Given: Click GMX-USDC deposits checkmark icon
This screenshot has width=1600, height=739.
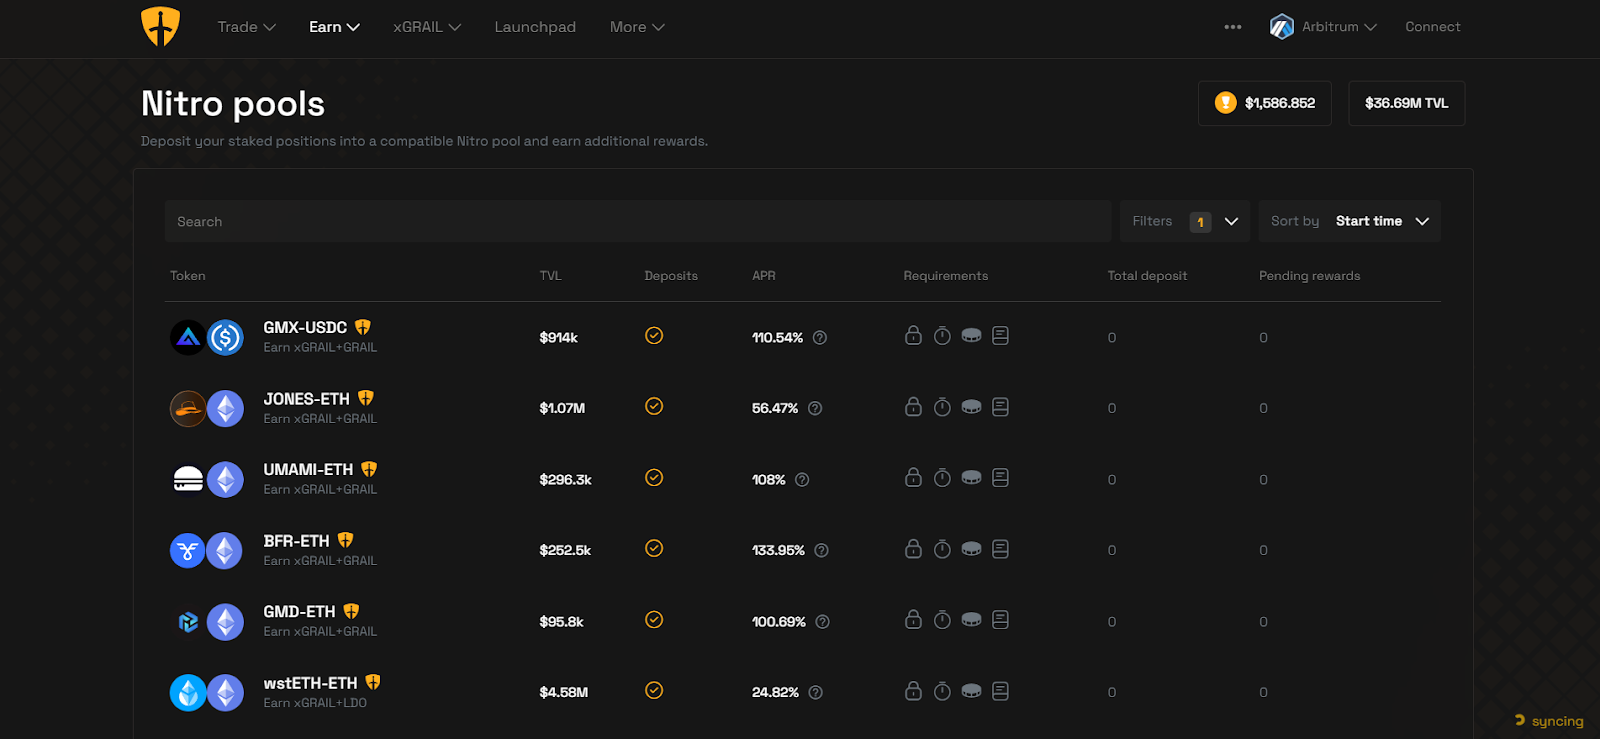Looking at the screenshot, I should coord(654,335).
